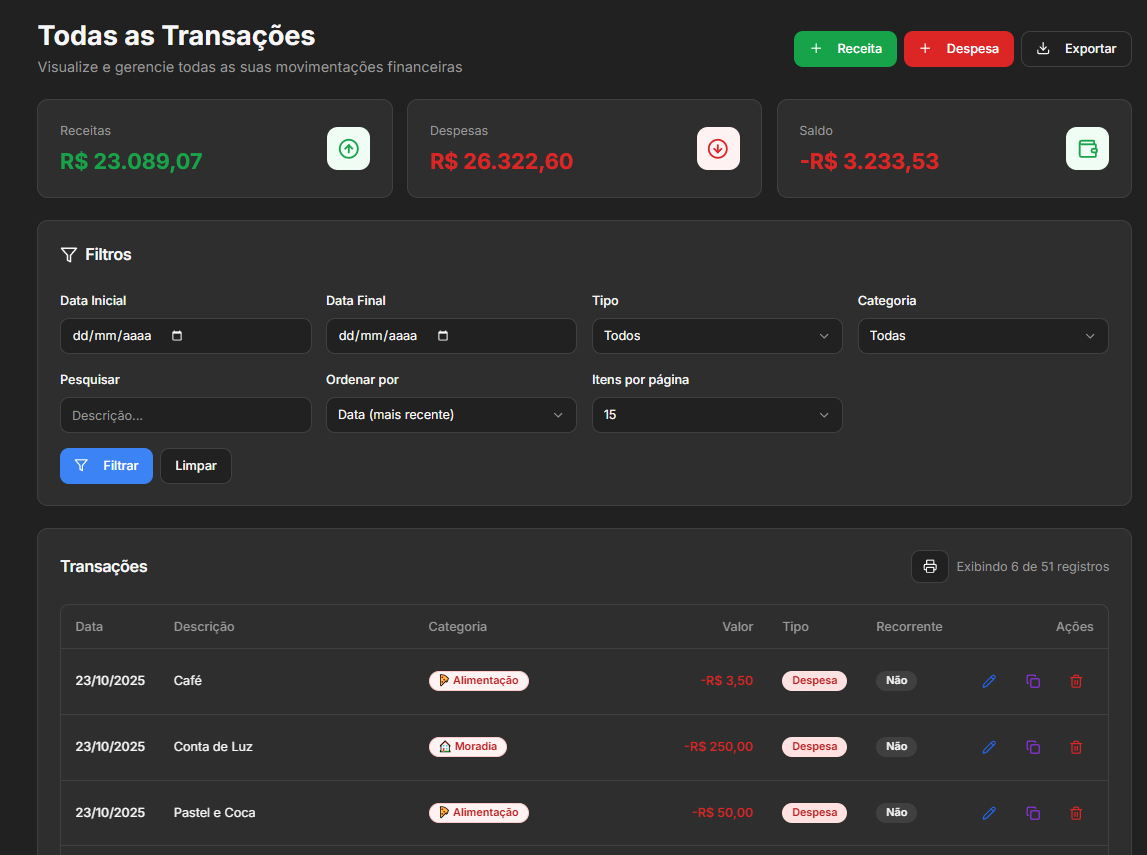Expand the Categoria dropdown showing Todas
The image size is (1147, 855).
click(x=982, y=336)
